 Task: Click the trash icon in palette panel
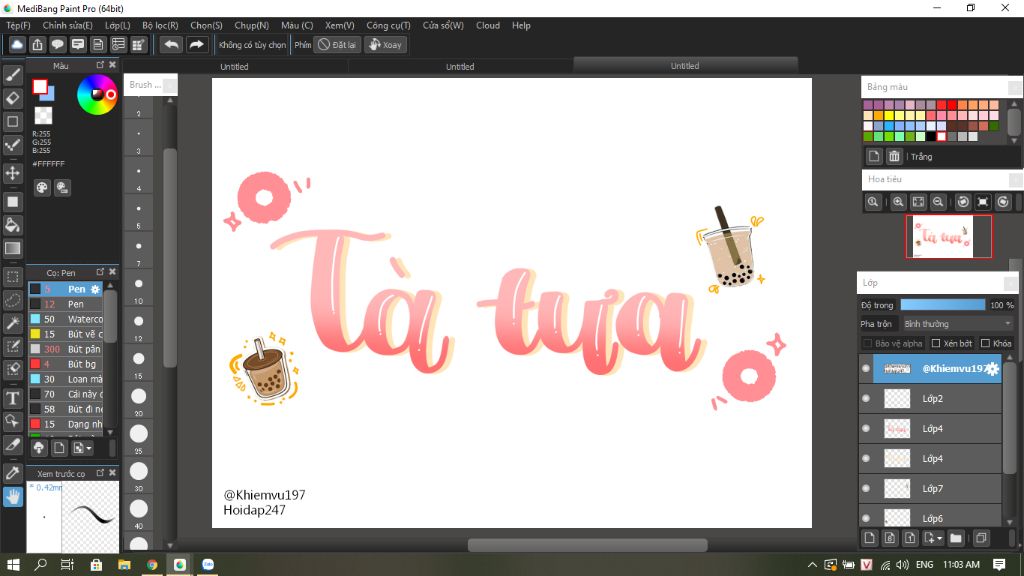894,156
